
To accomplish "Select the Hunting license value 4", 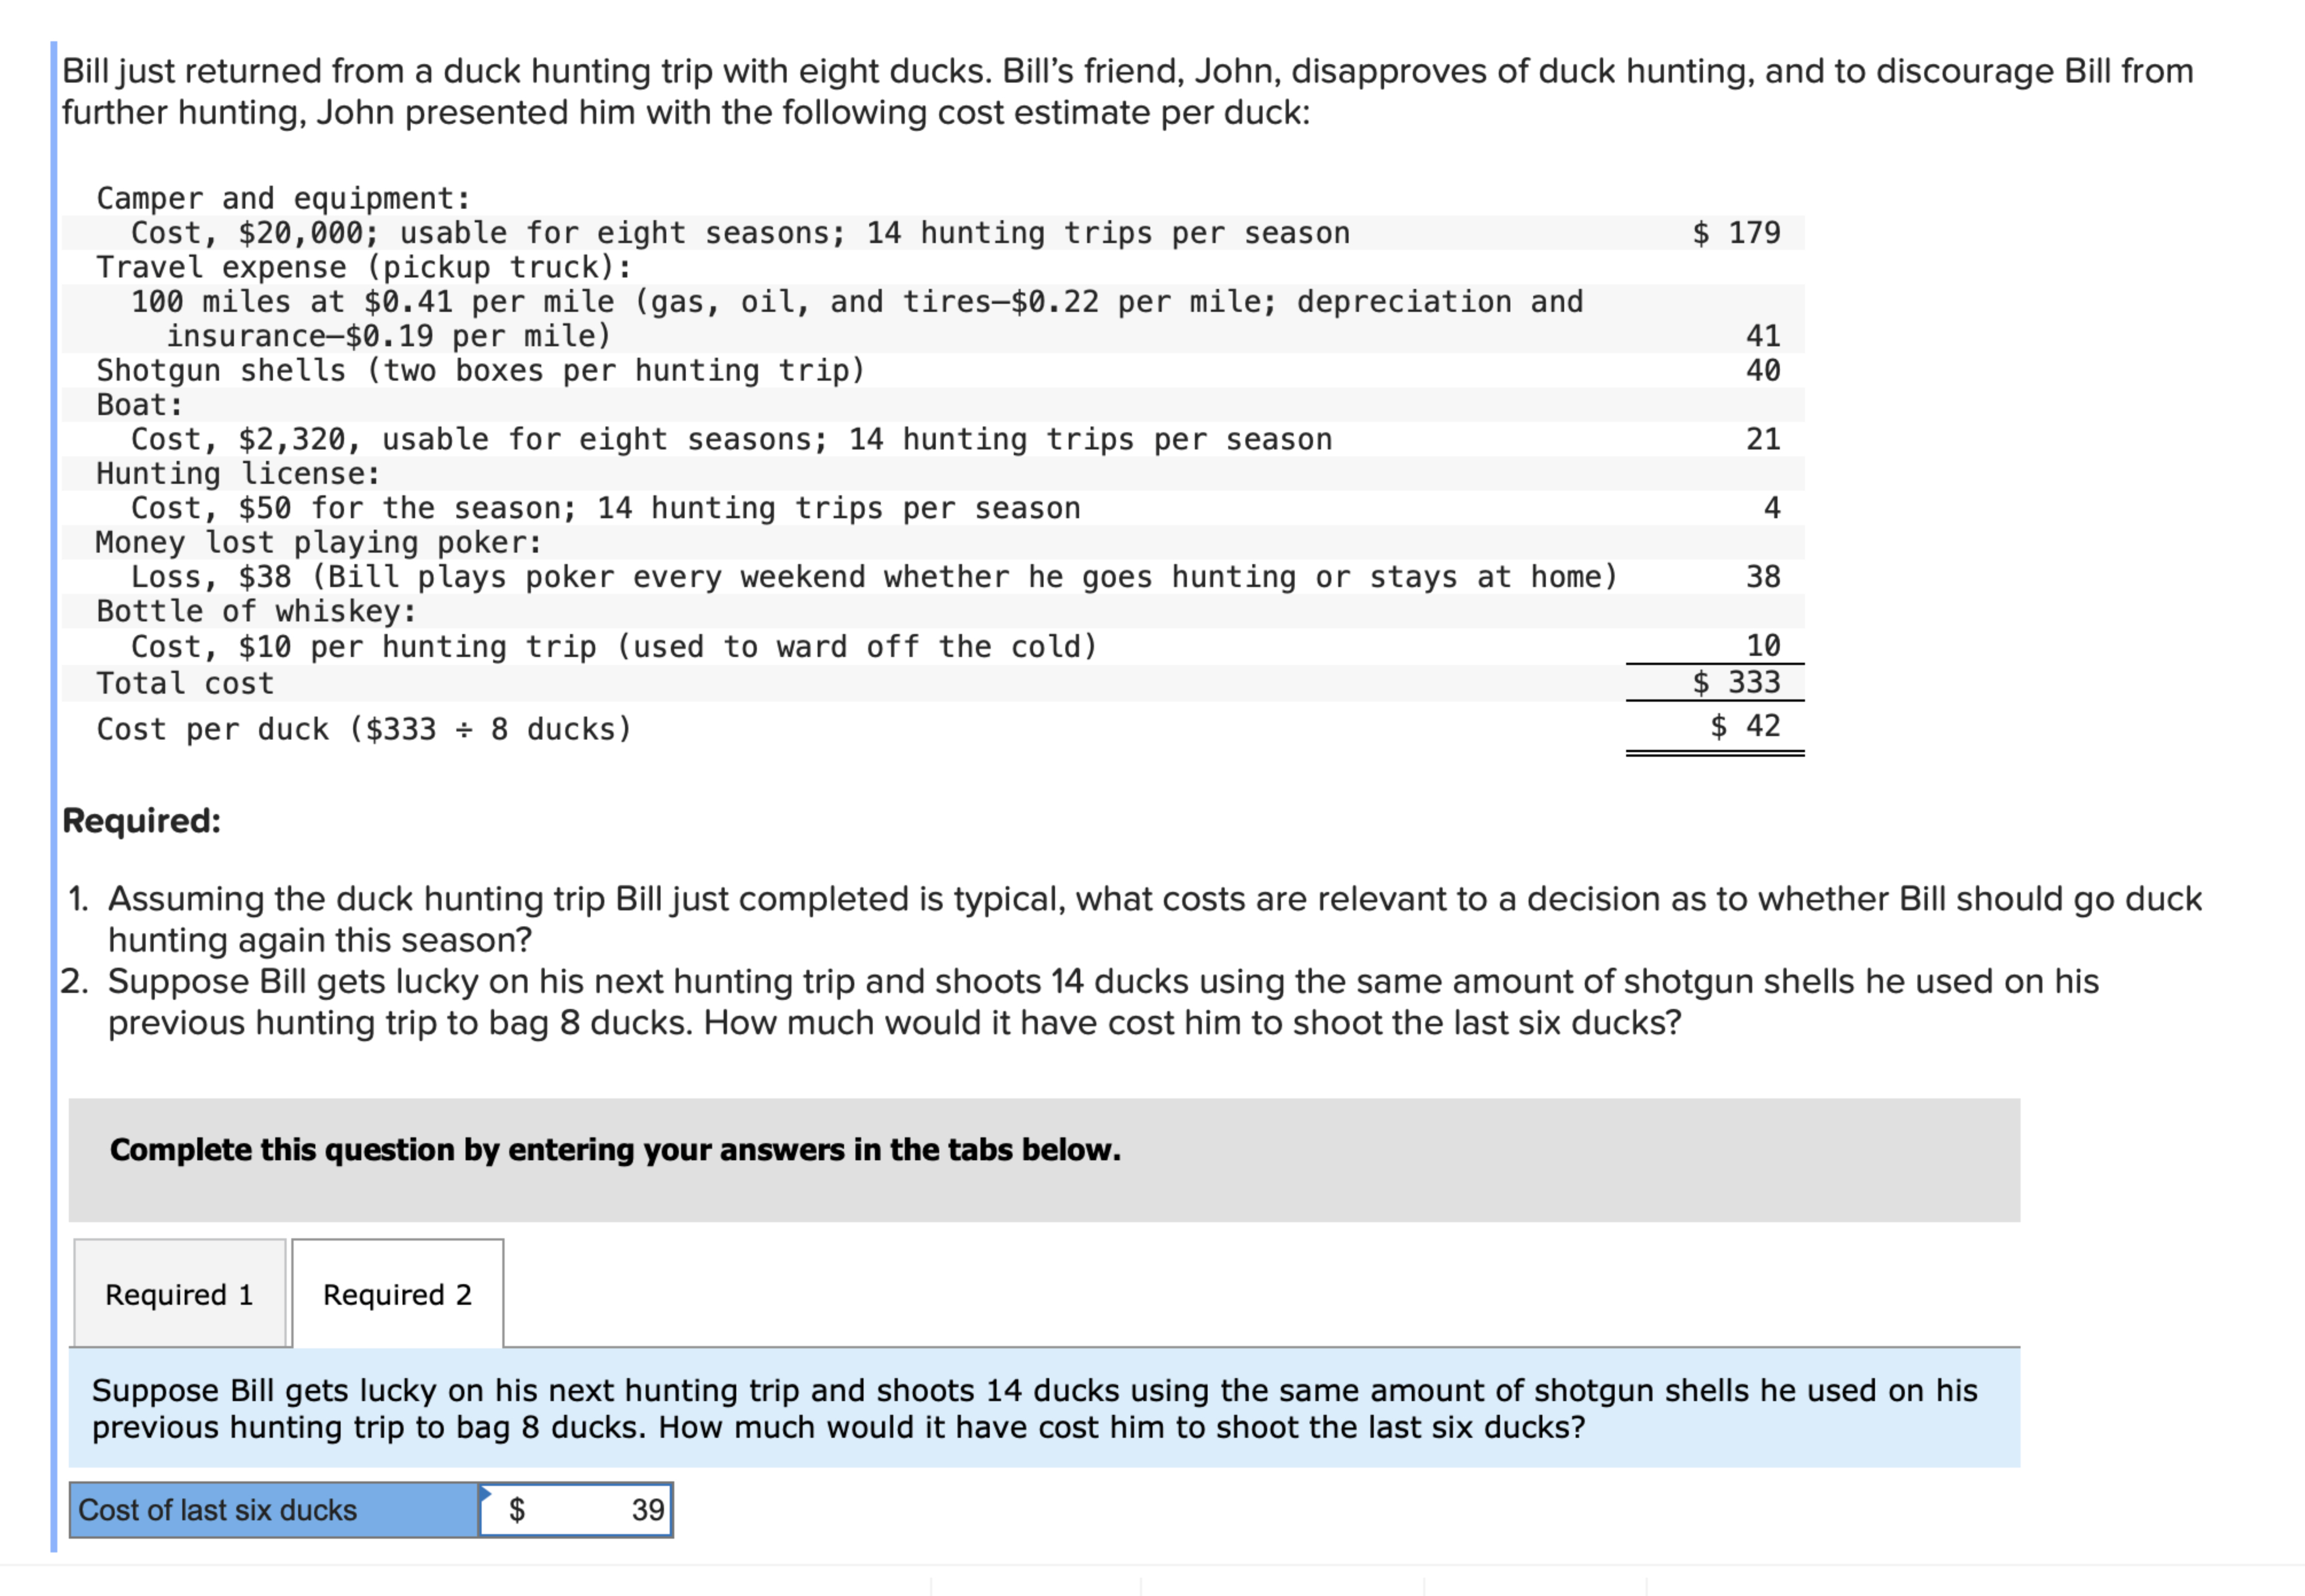I will [1772, 508].
